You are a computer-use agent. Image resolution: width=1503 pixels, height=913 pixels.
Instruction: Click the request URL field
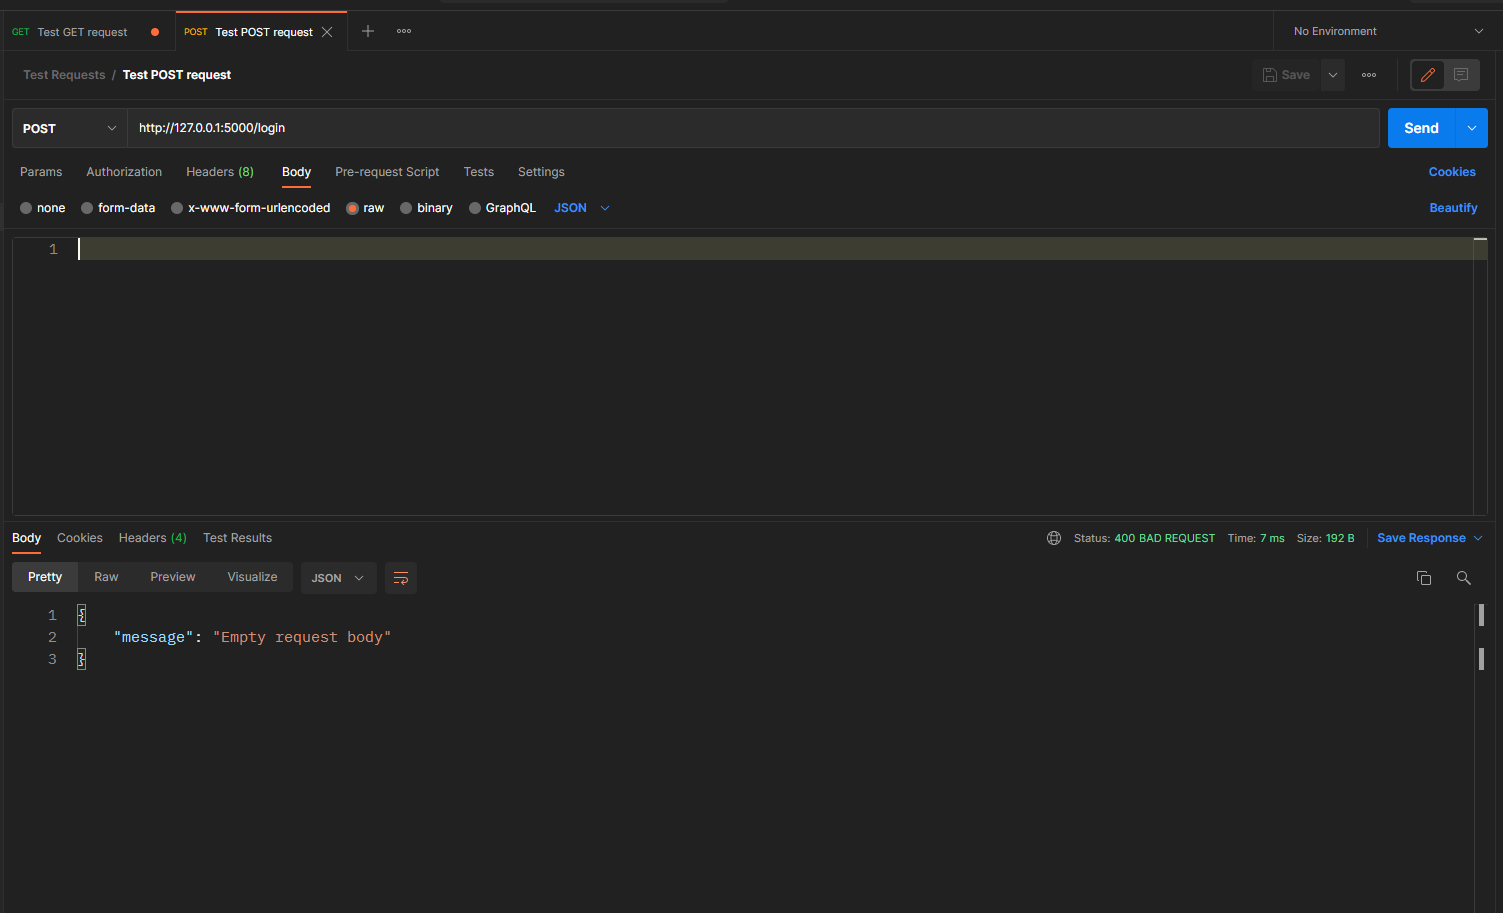click(x=753, y=128)
